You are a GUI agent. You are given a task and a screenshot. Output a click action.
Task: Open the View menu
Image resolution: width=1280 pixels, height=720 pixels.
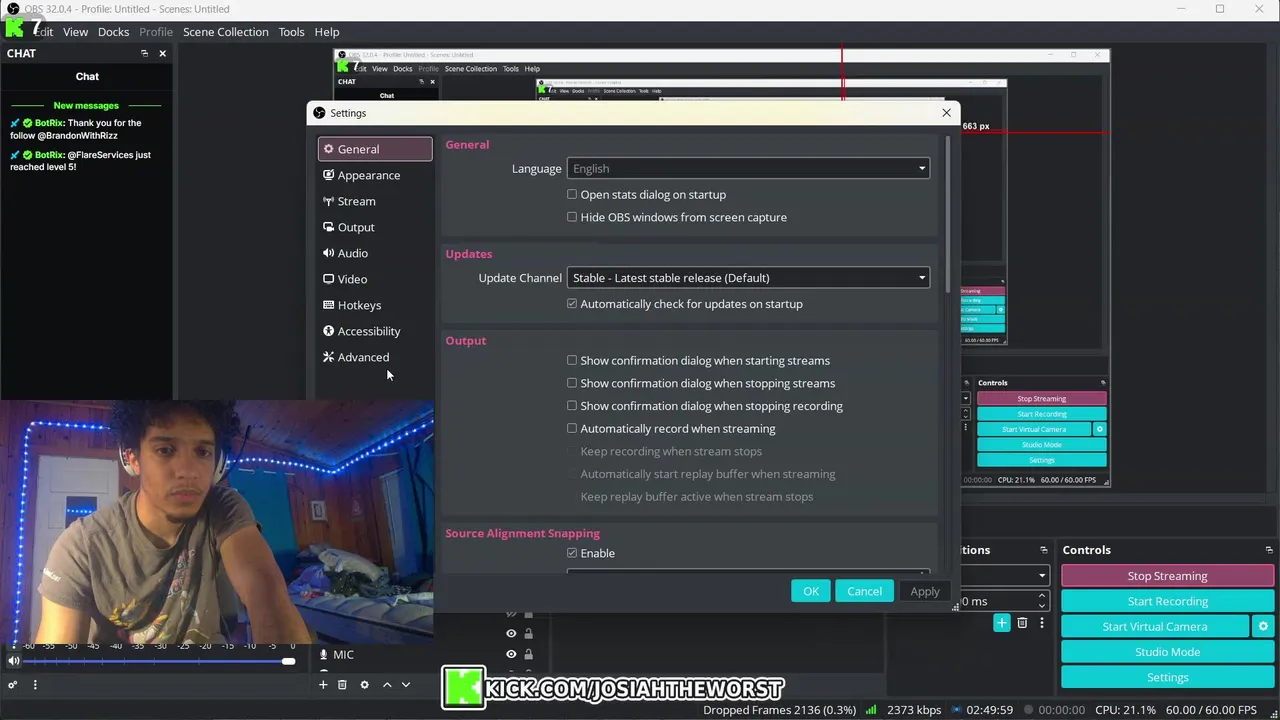tap(75, 32)
